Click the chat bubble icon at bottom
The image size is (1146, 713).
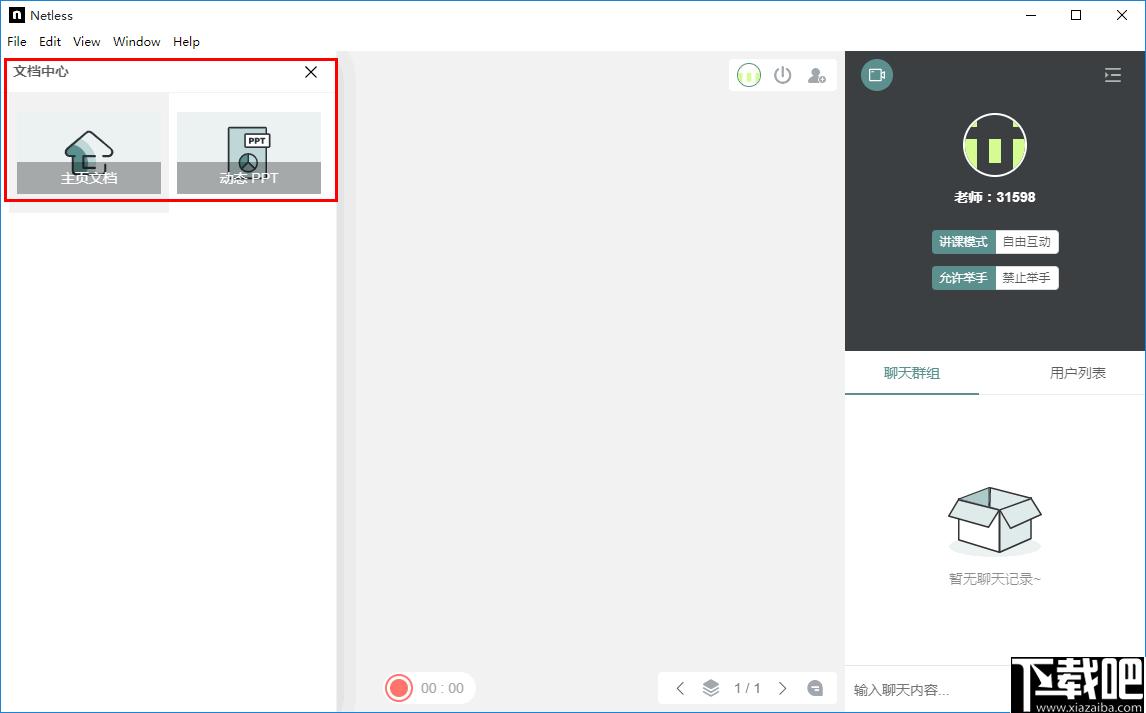815,688
